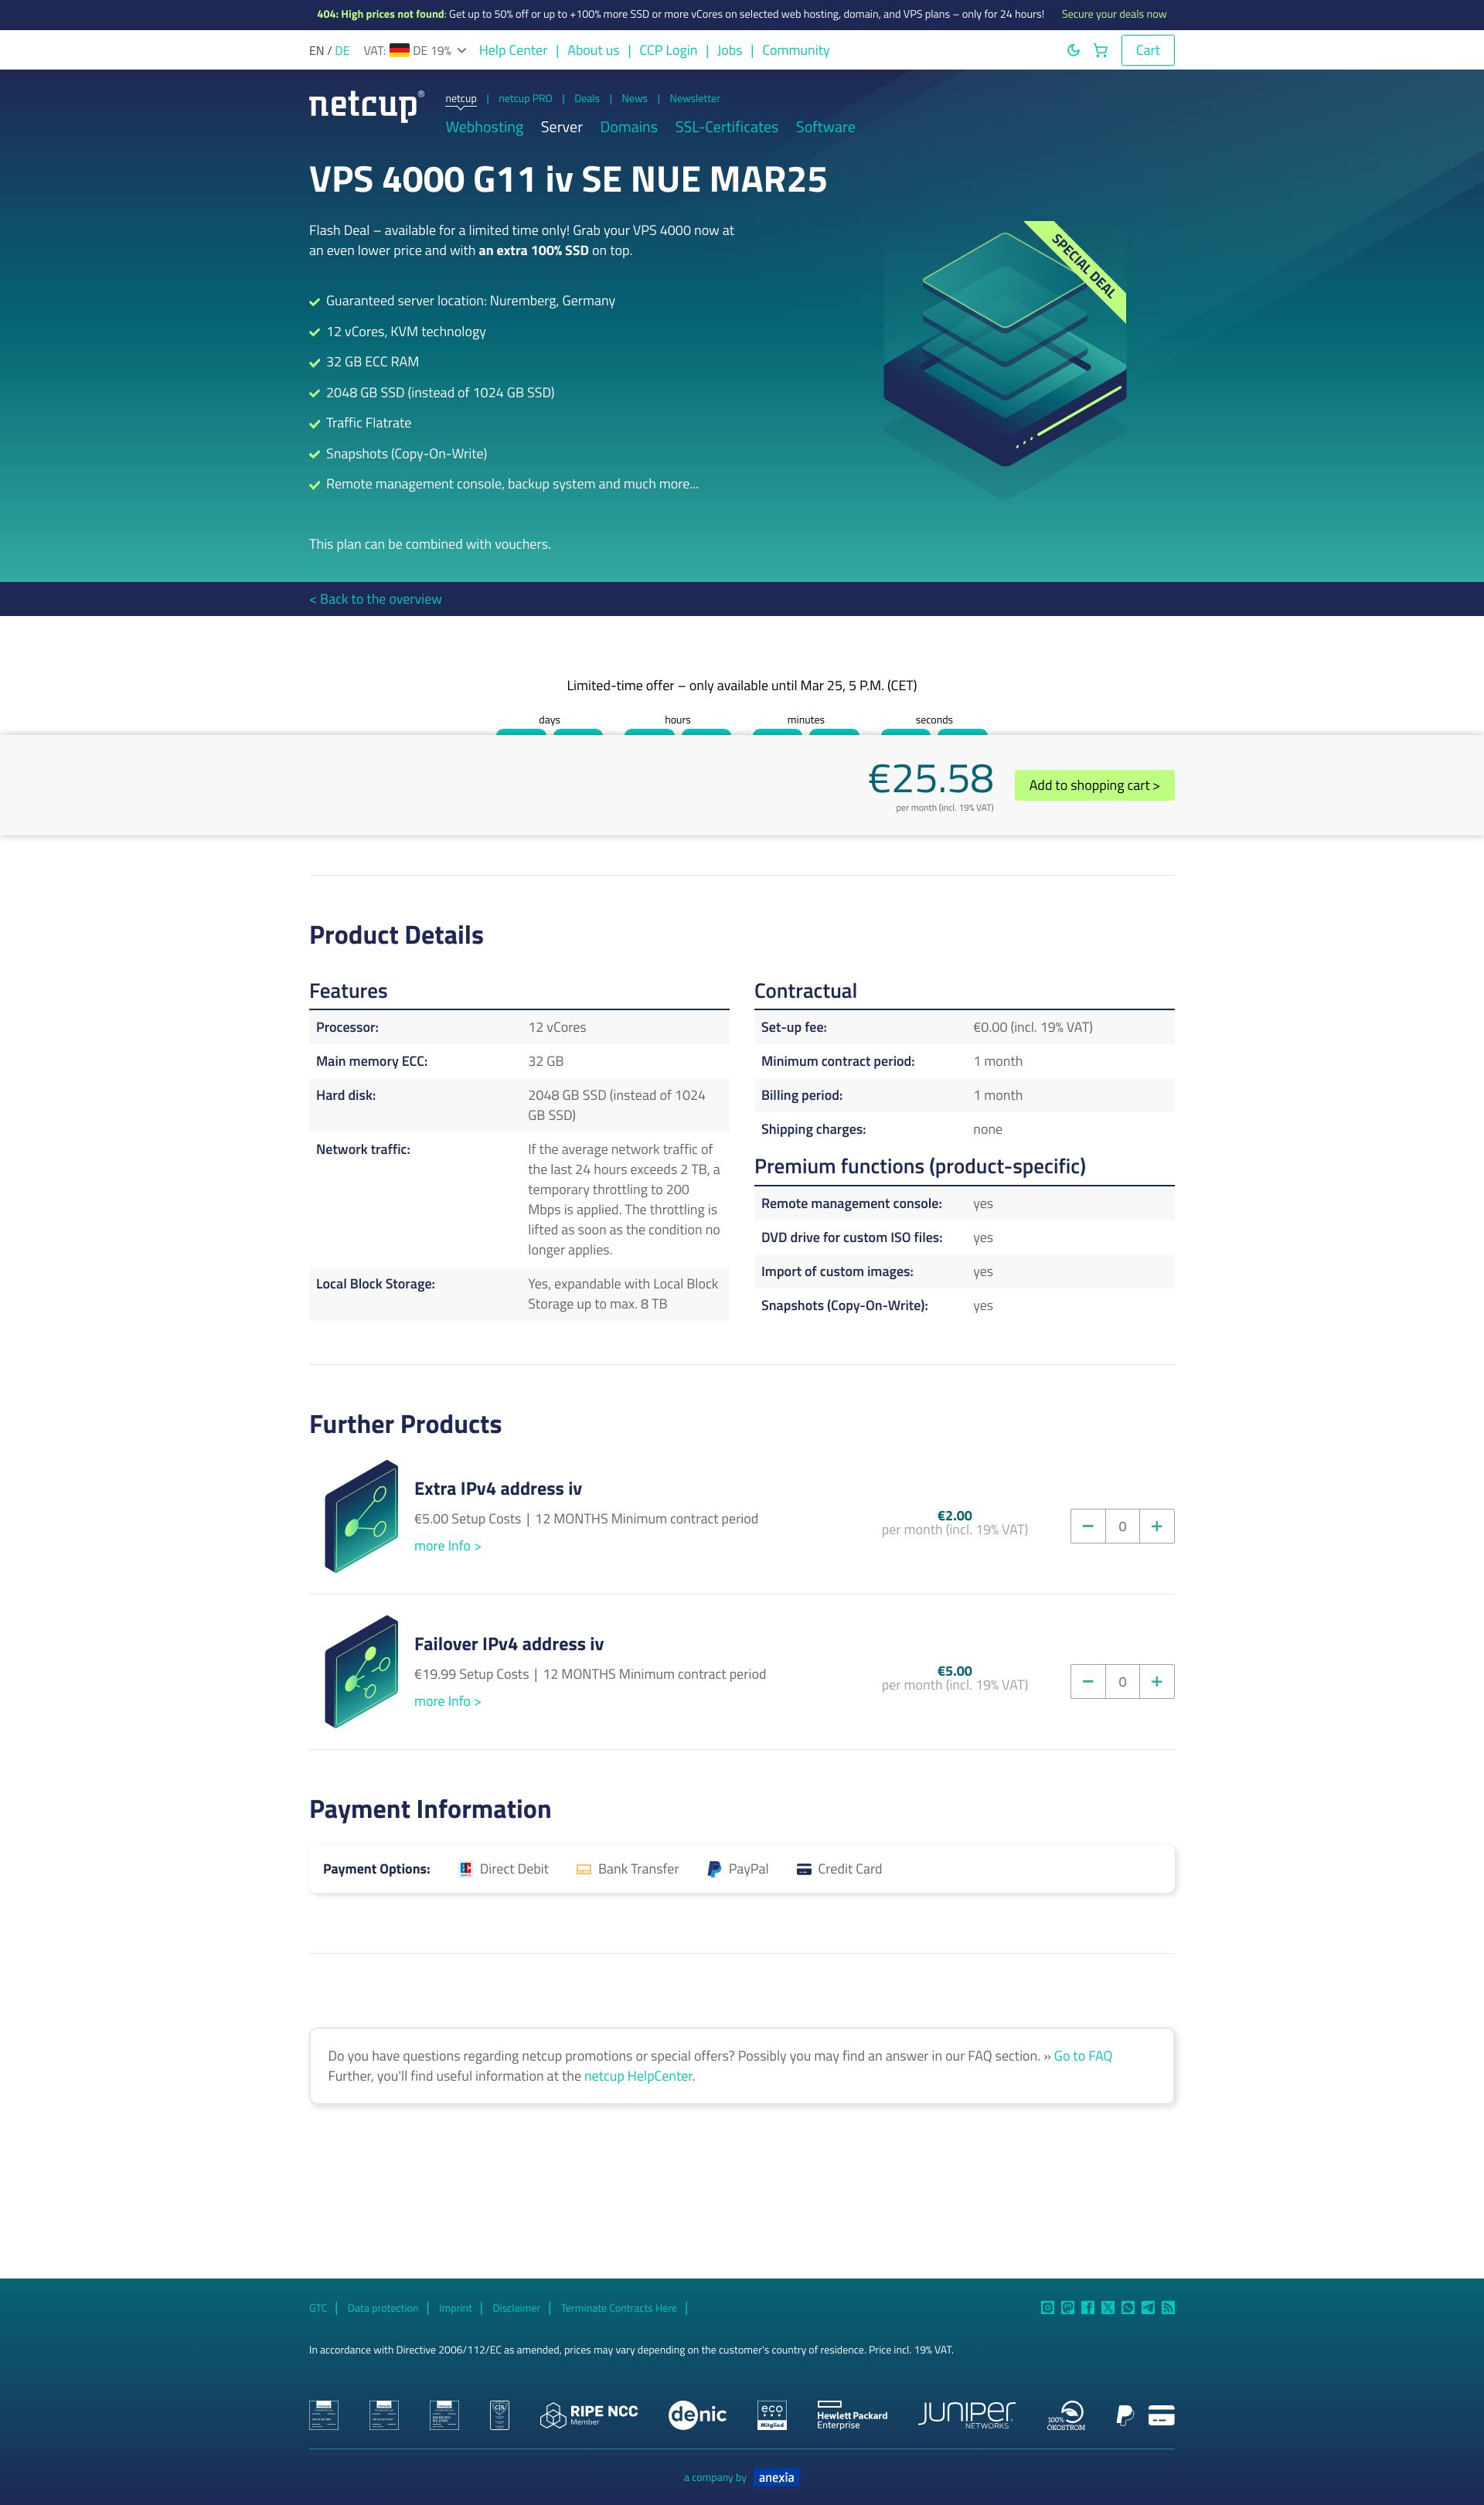This screenshot has height=2505, width=1484.
Task: Click the eco Mitglied badge
Action: coord(772,2415)
